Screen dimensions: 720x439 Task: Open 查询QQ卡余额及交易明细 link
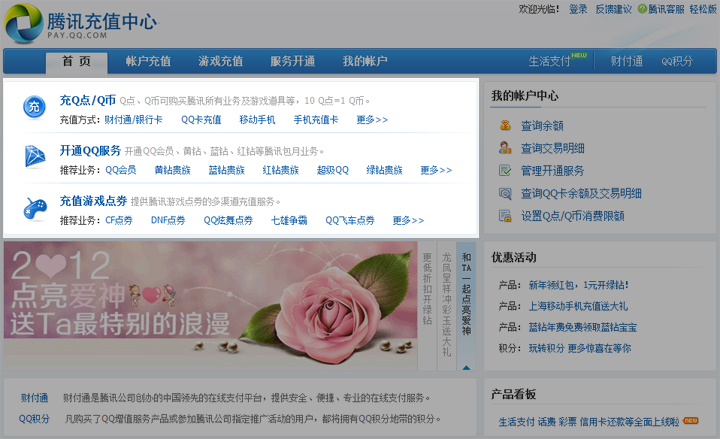[x=581, y=193]
